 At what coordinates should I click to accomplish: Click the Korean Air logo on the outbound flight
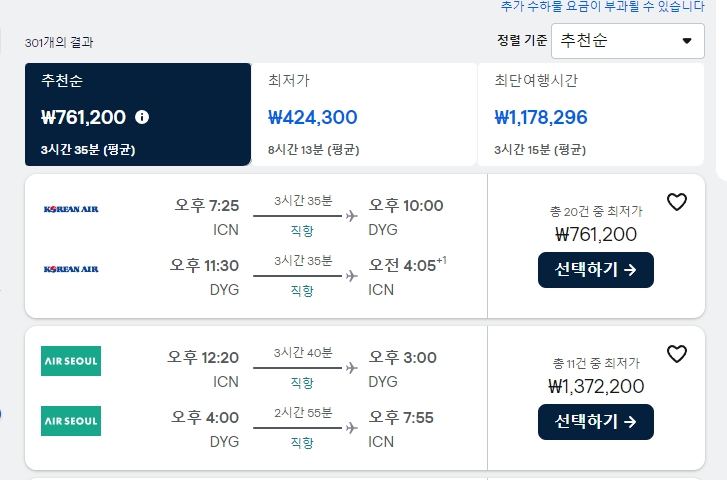click(71, 209)
